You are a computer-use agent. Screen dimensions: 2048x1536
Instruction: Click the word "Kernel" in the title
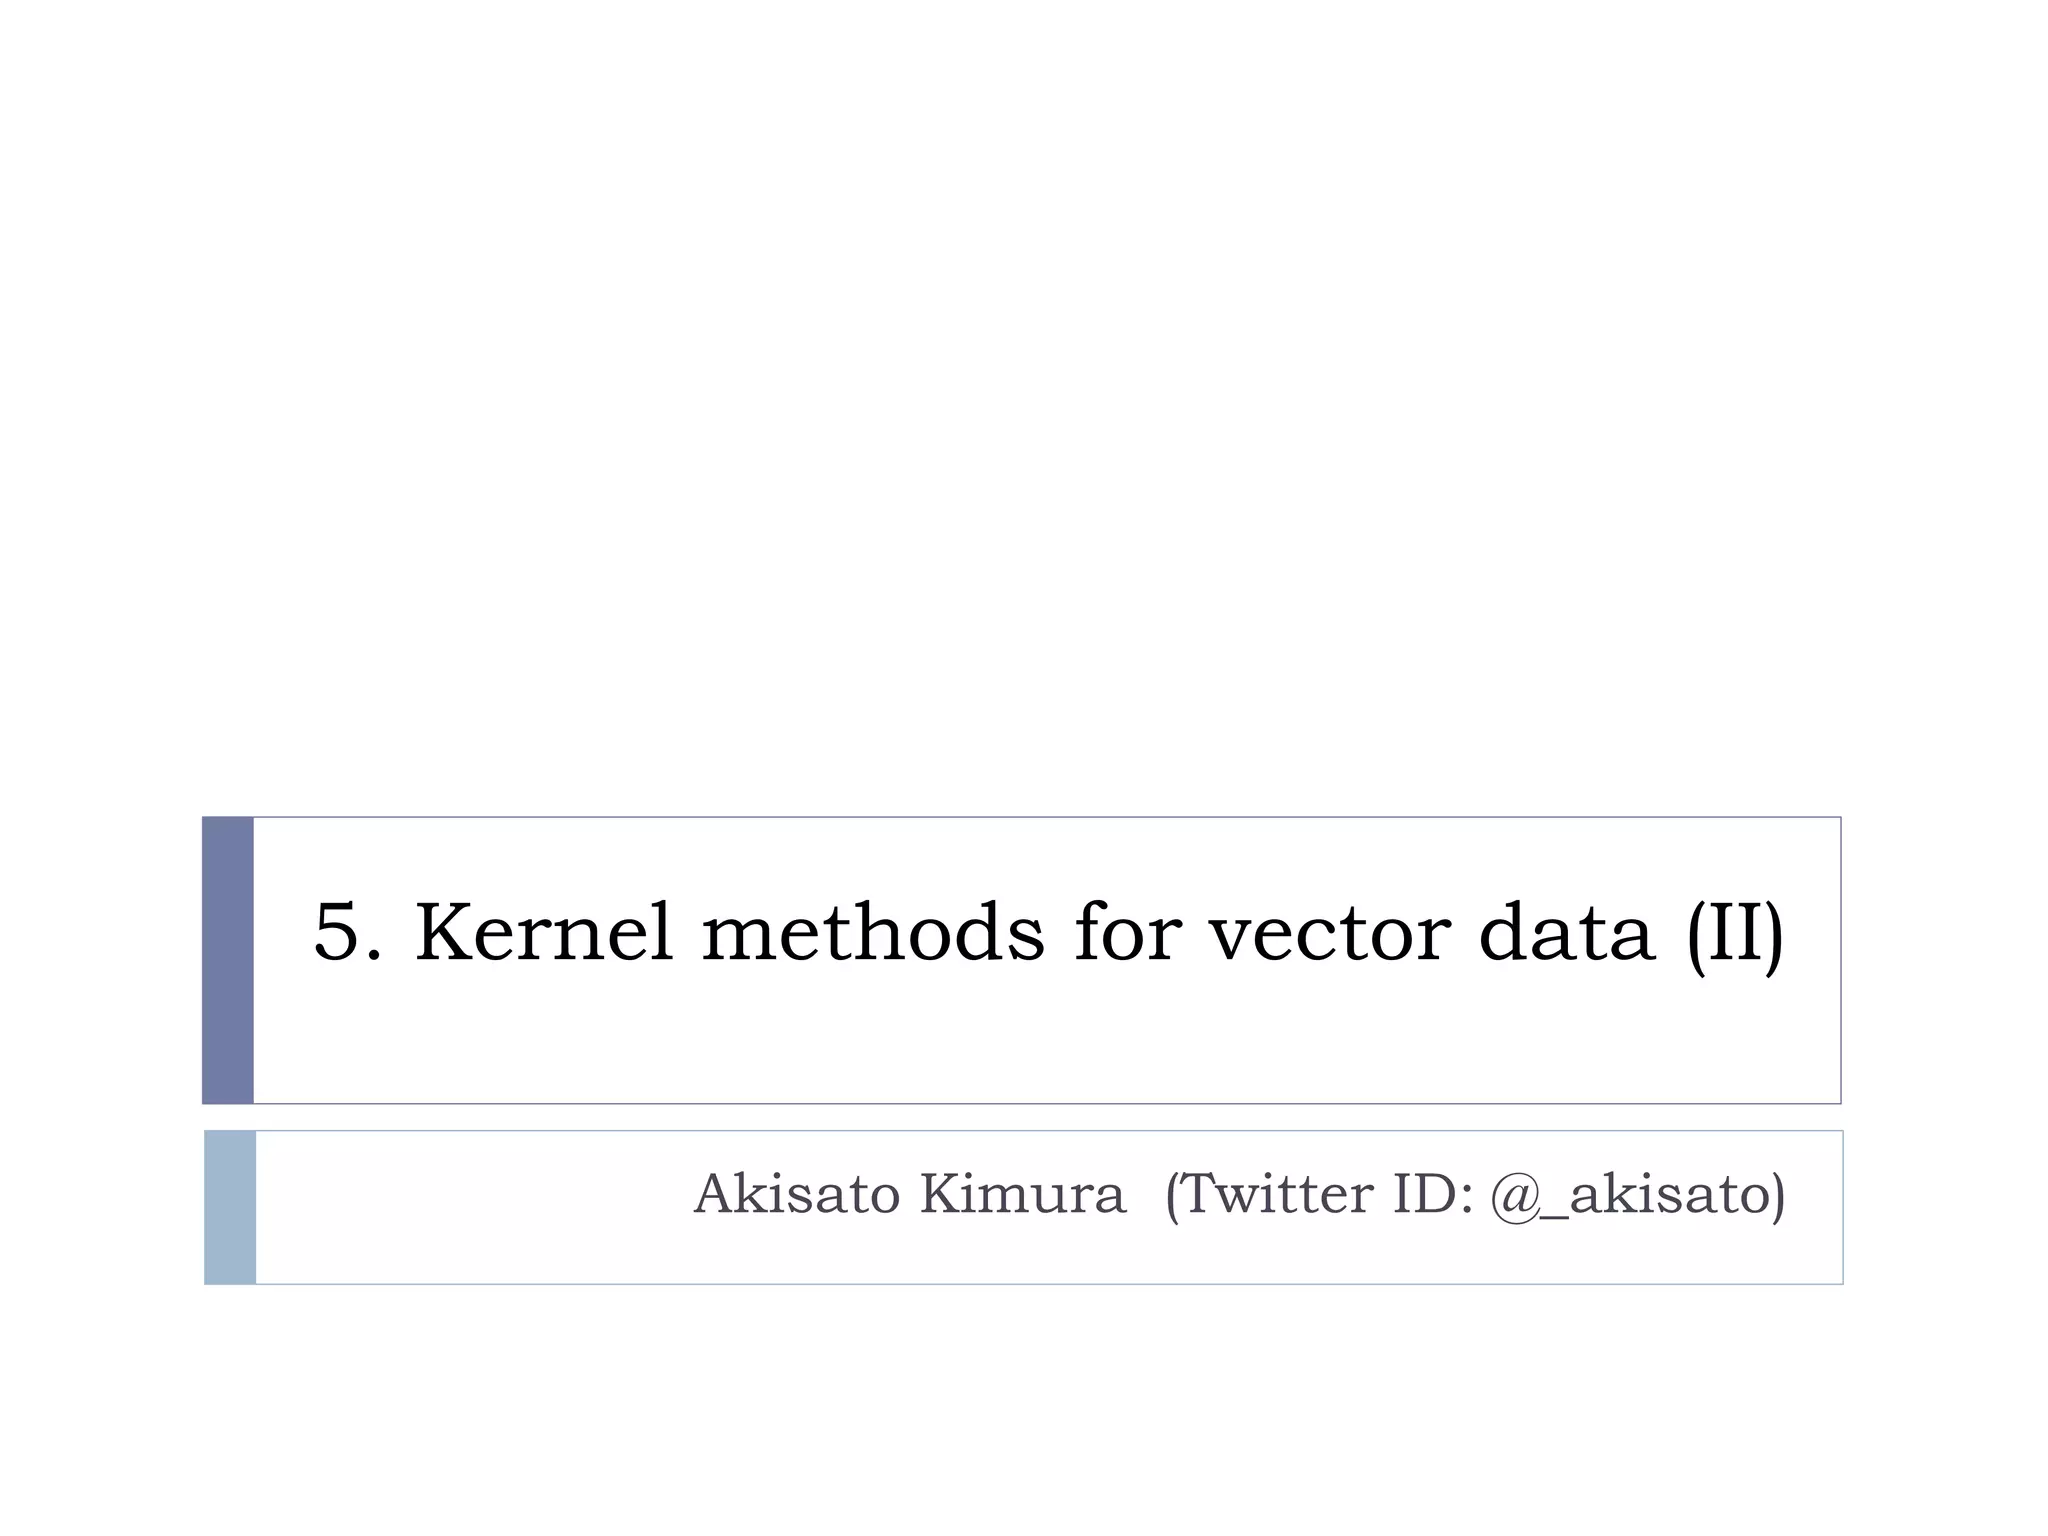pyautogui.click(x=544, y=932)
